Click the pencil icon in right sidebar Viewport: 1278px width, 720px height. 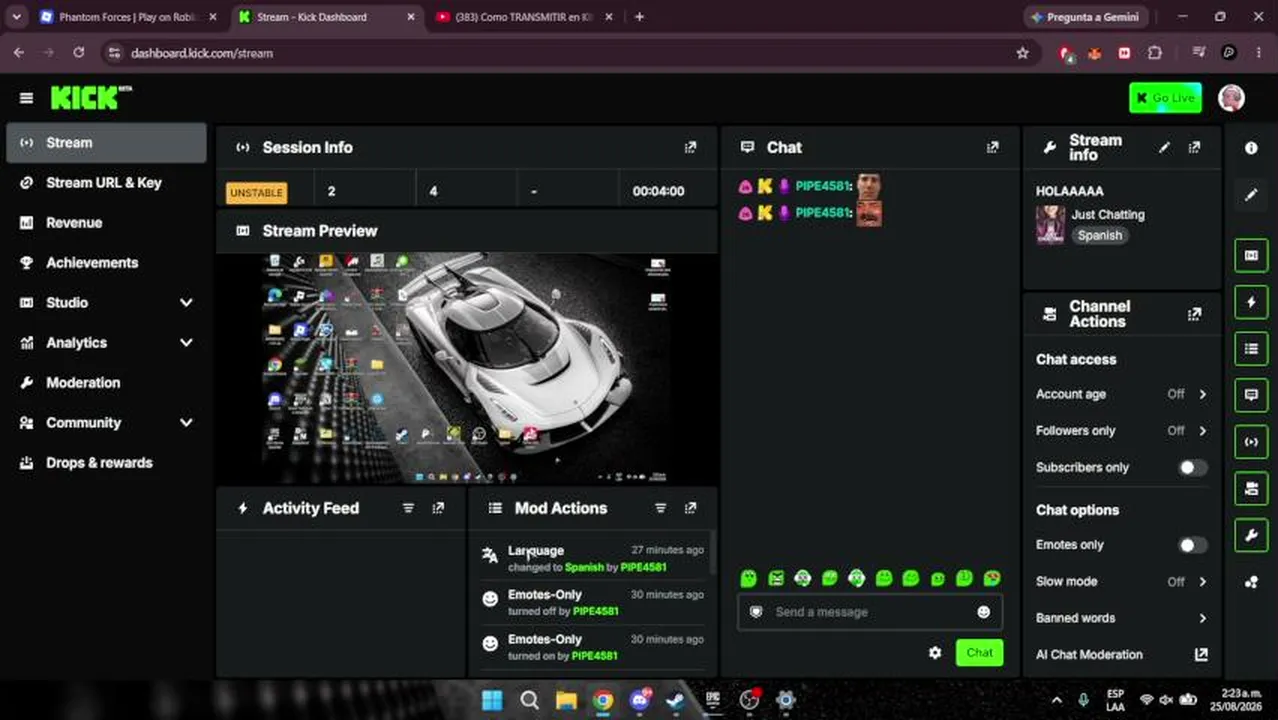pyautogui.click(x=1251, y=195)
